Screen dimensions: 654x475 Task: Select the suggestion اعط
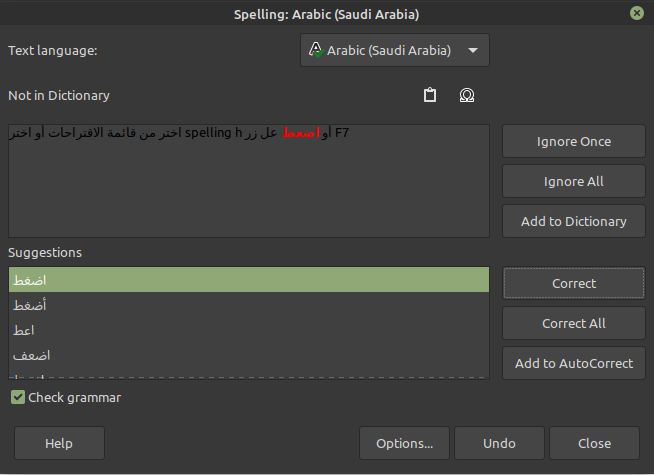[x=248, y=330]
